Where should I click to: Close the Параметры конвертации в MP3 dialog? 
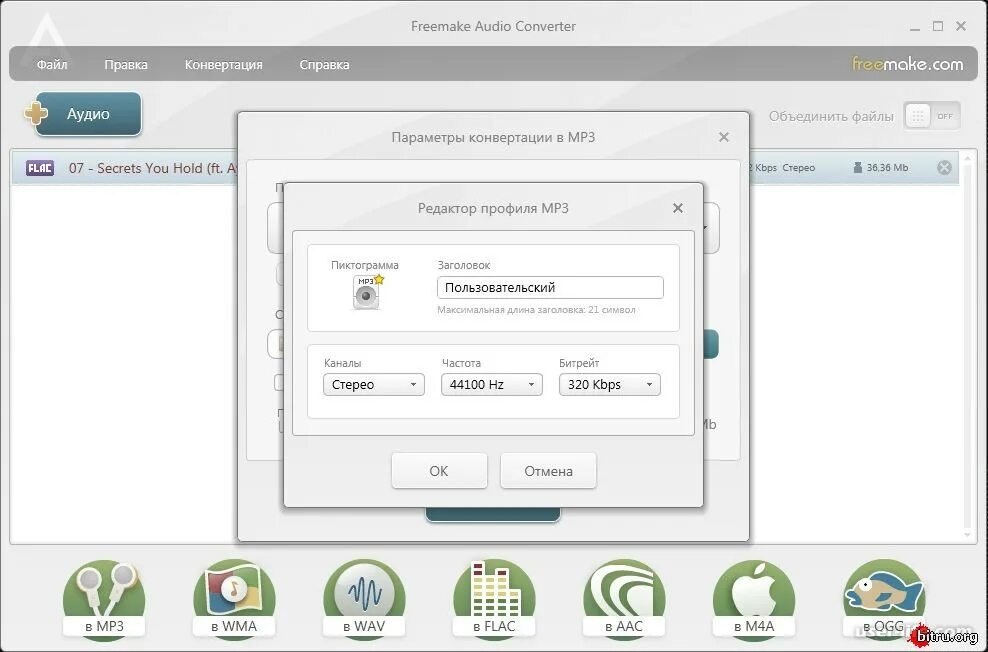(x=724, y=137)
